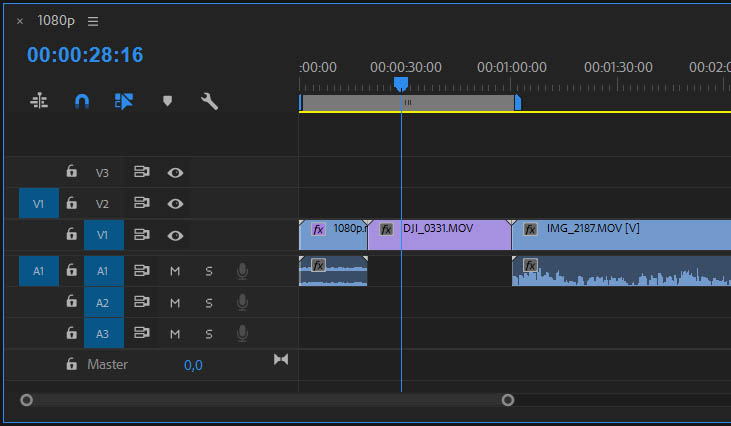Toggle sync lock for V2
The width and height of the screenshot is (731, 426).
coord(141,203)
